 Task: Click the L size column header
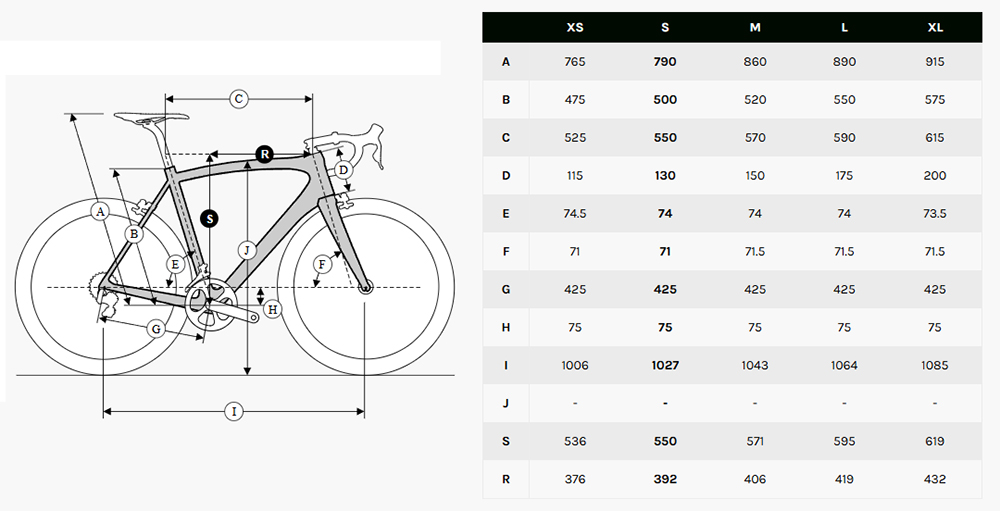click(x=845, y=27)
